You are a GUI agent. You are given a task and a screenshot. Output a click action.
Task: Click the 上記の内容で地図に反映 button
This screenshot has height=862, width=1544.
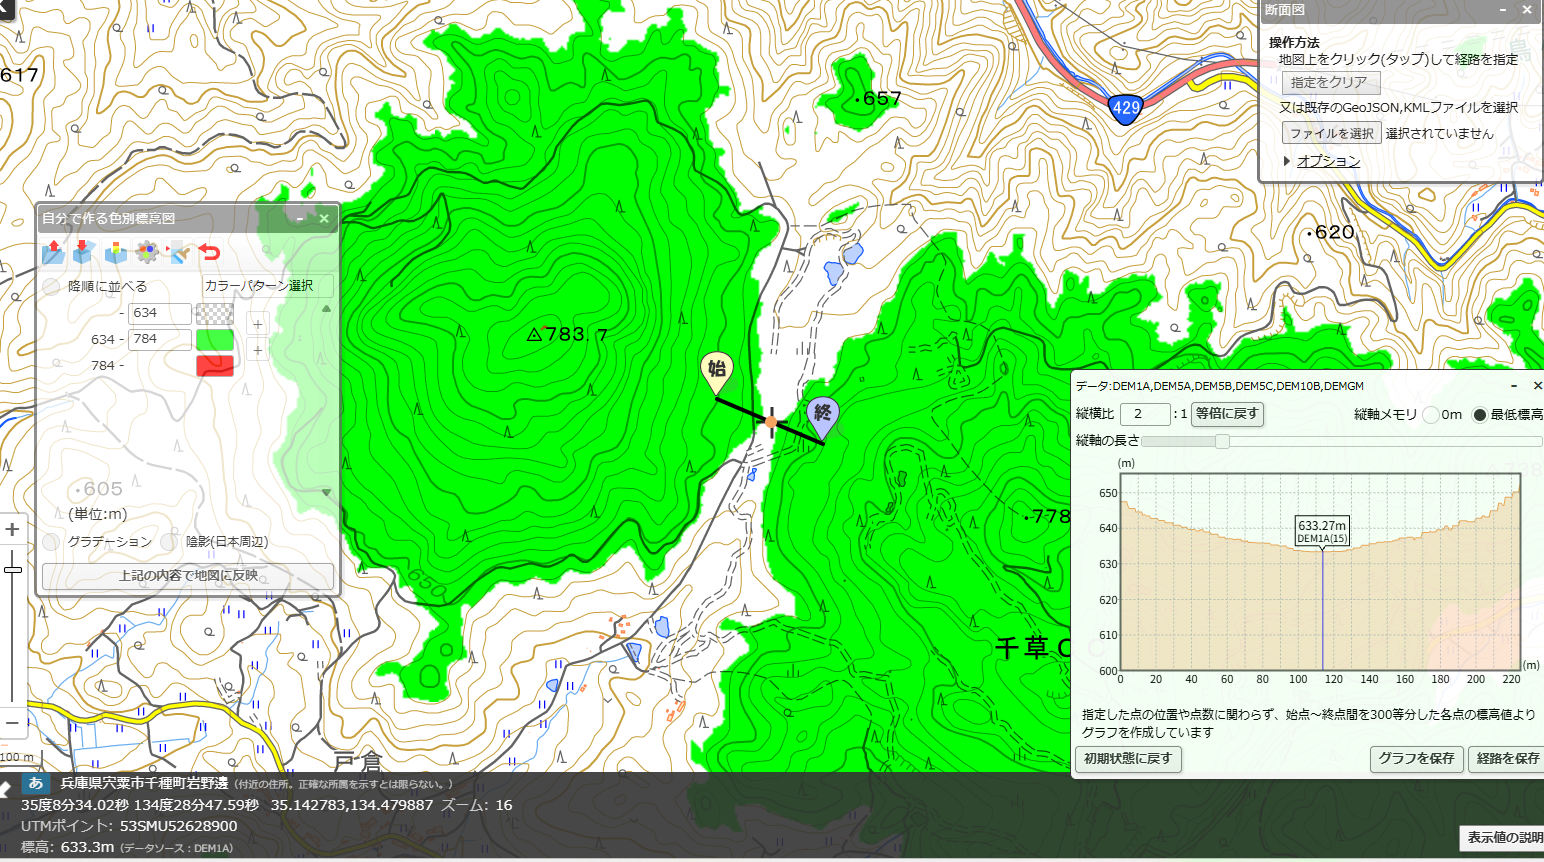[x=188, y=576]
